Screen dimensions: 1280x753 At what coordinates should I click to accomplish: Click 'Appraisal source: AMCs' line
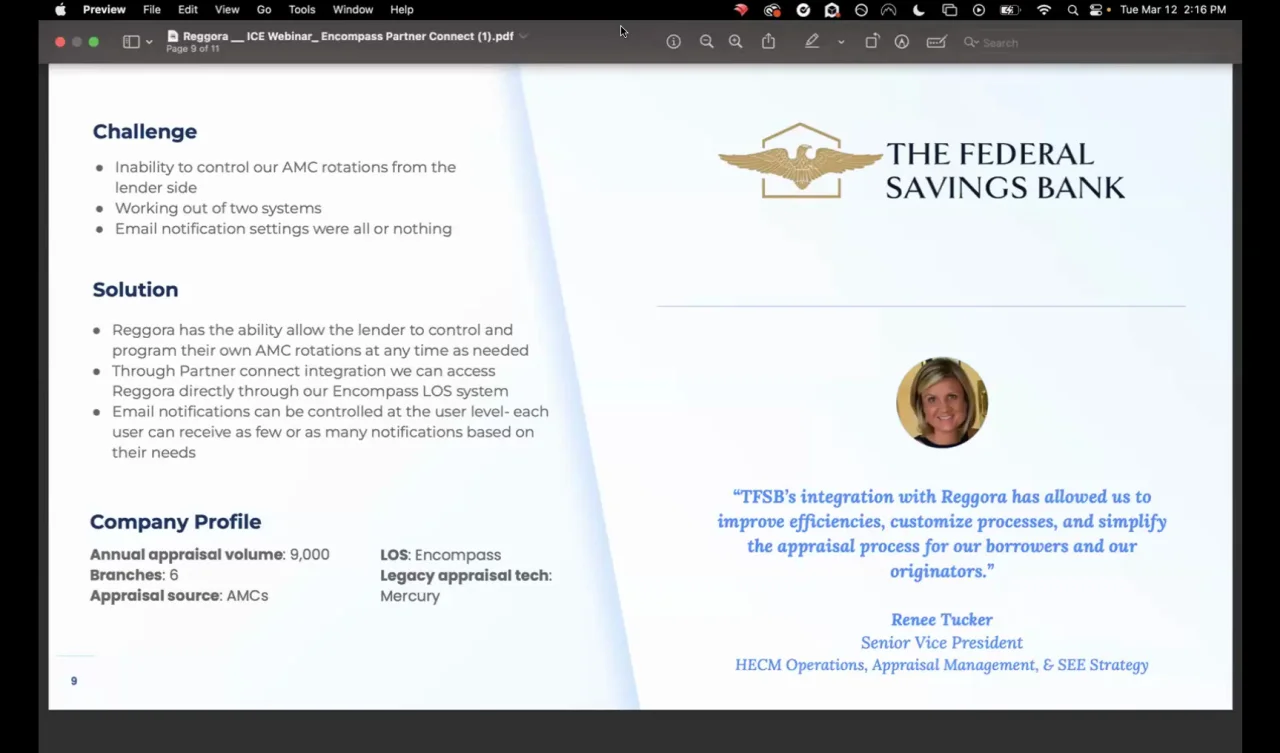point(179,595)
